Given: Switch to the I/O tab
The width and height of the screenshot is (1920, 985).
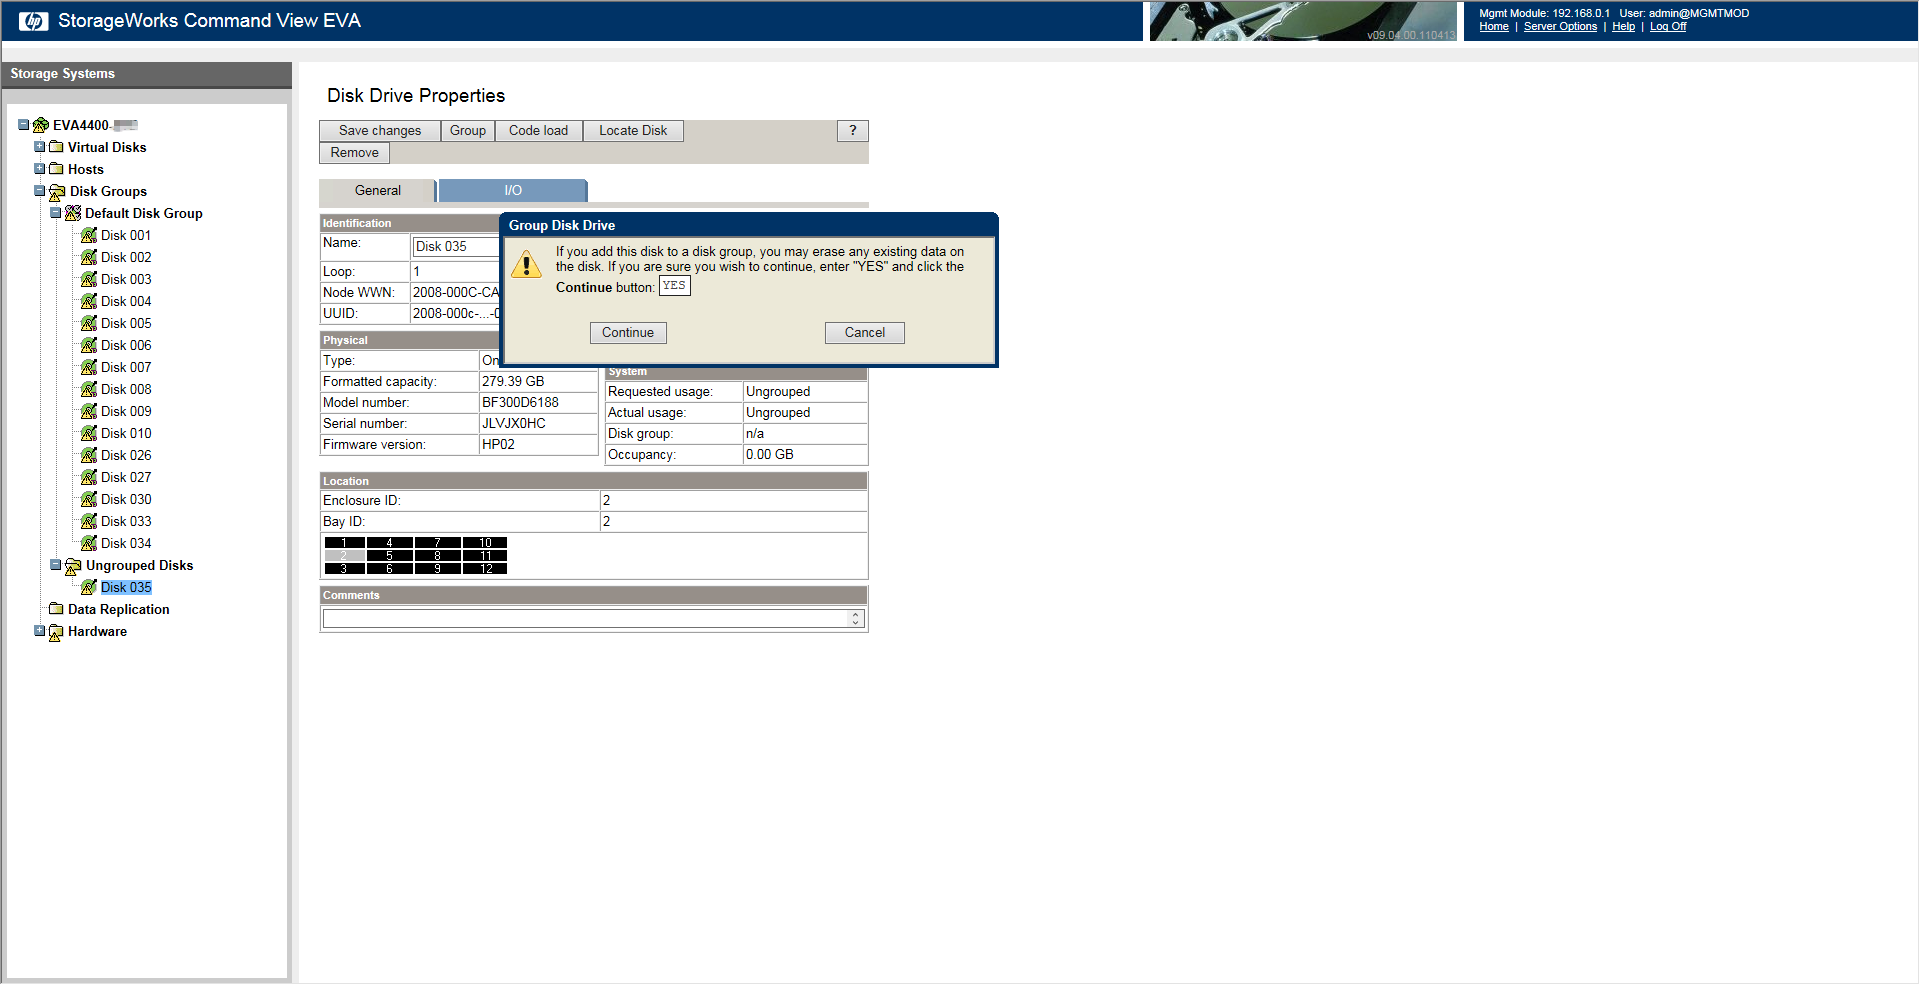Looking at the screenshot, I should [x=512, y=191].
